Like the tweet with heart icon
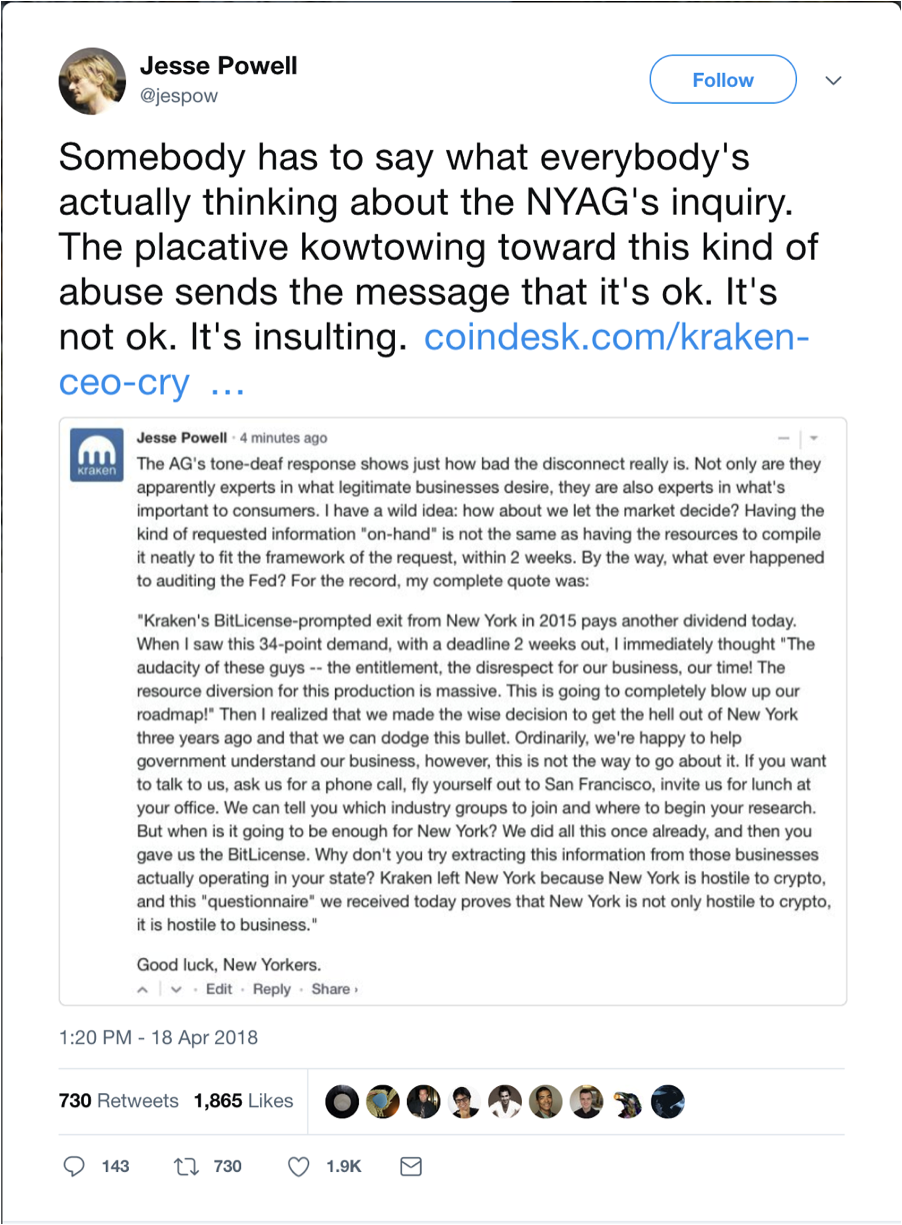Image resolution: width=902 pixels, height=1225 pixels. [x=299, y=1166]
